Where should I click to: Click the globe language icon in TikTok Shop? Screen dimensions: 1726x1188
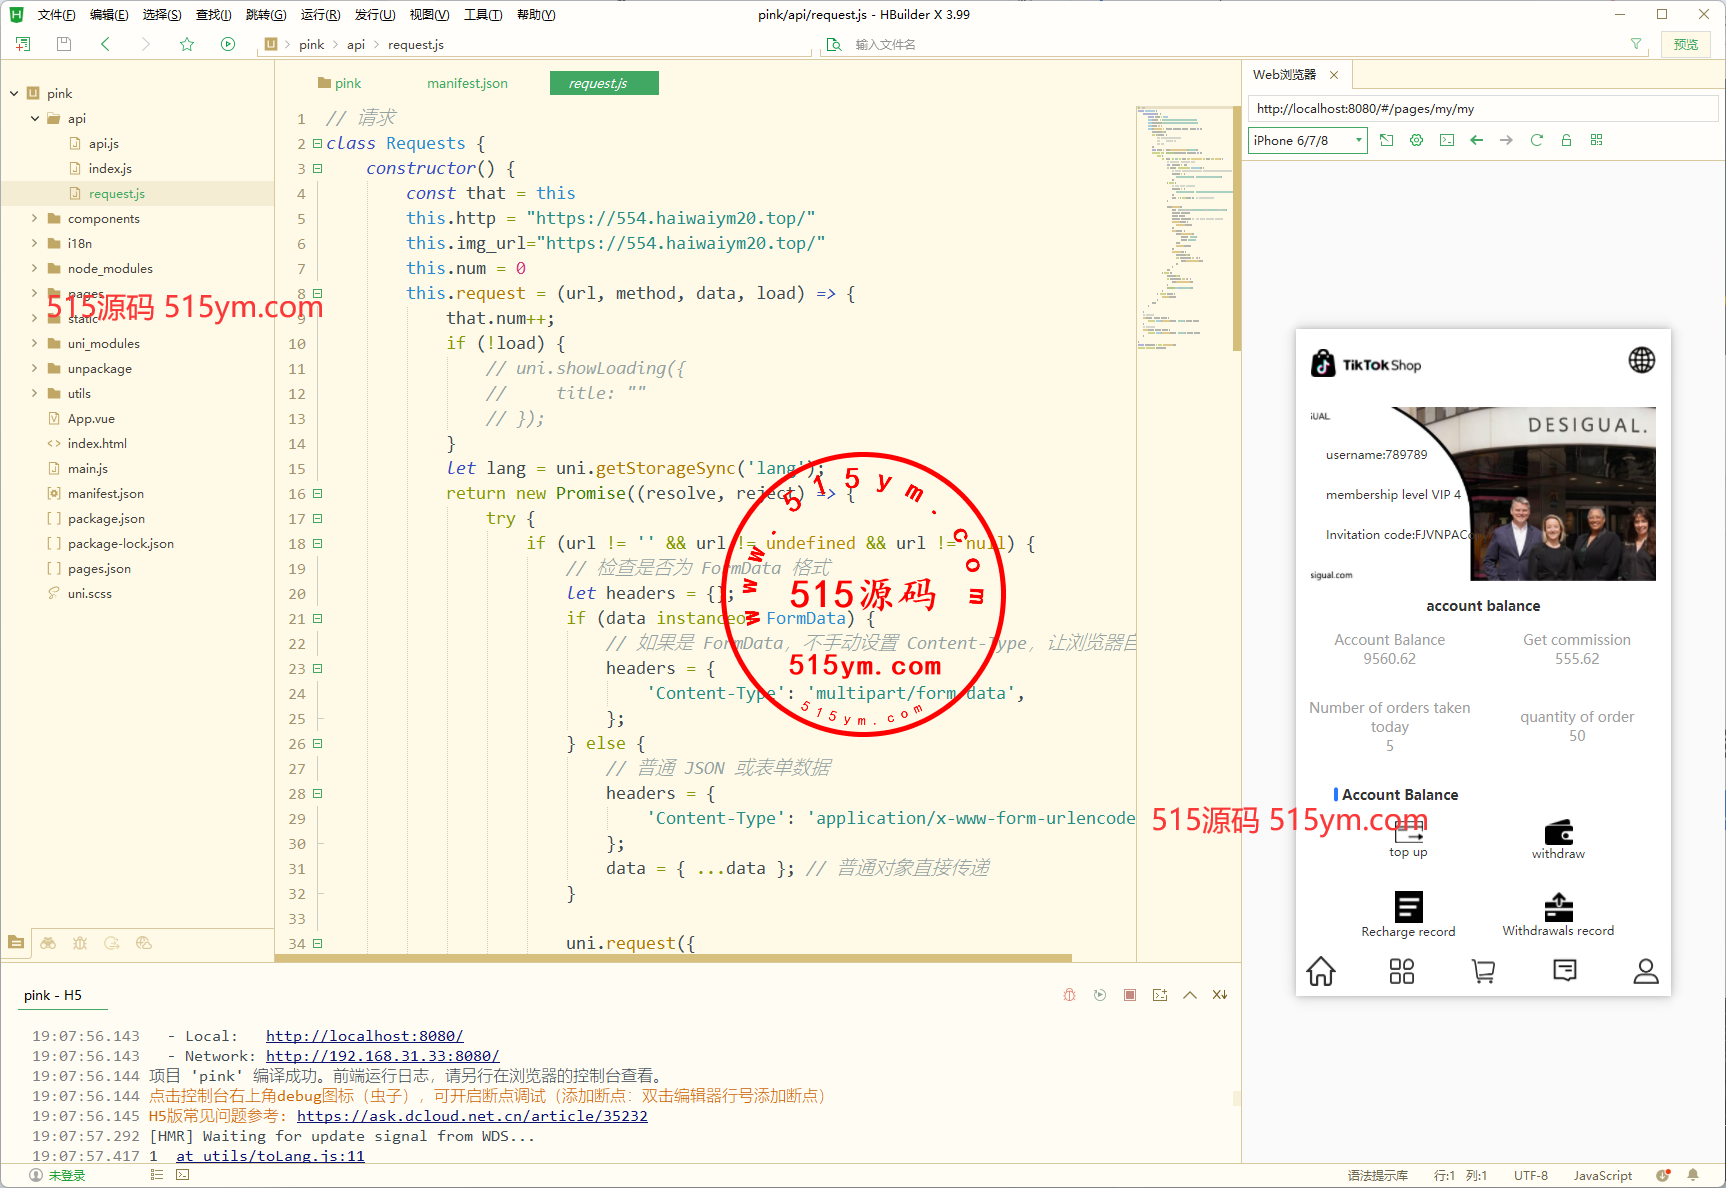[1641, 360]
